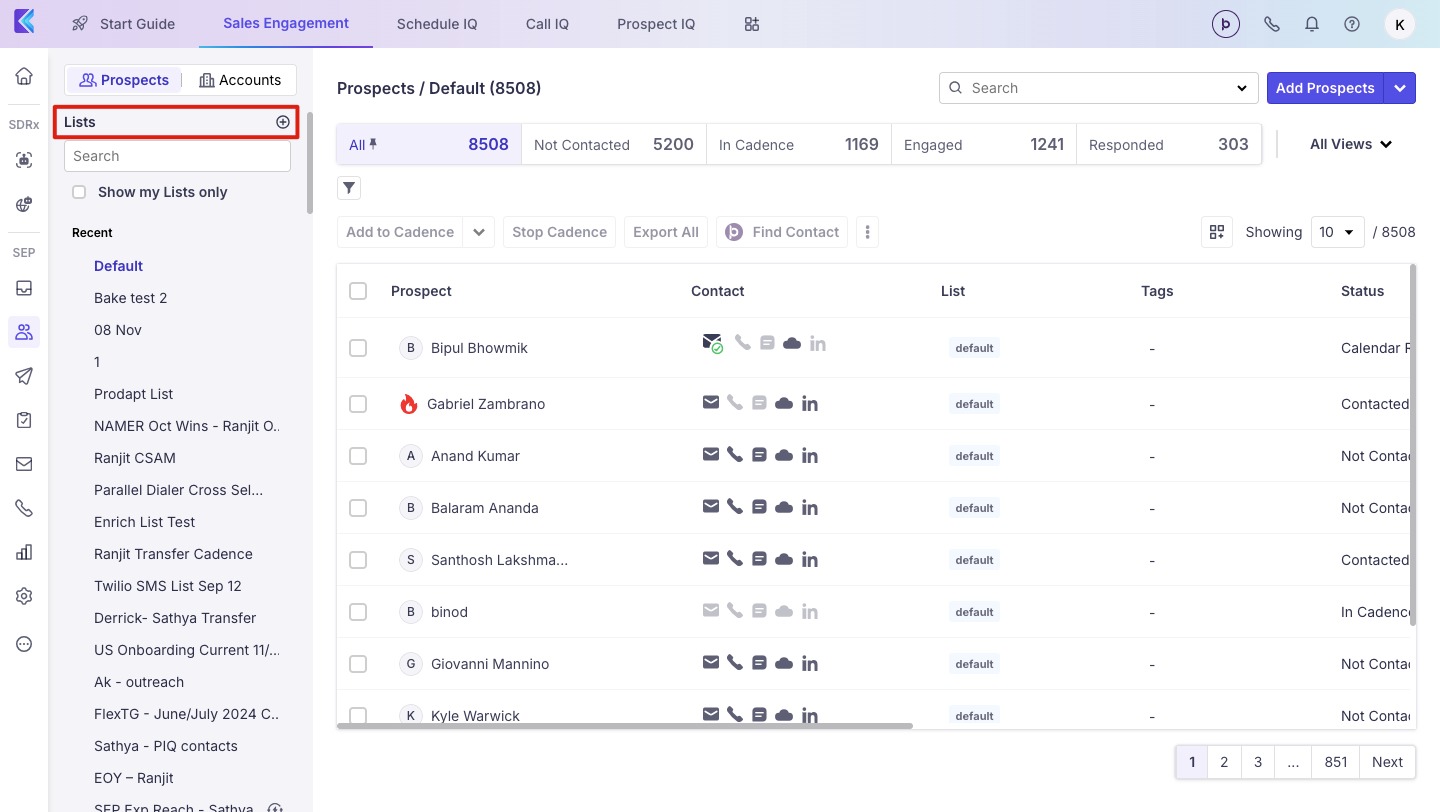Open the Bake test 2 list
The image size is (1440, 812).
pos(131,298)
